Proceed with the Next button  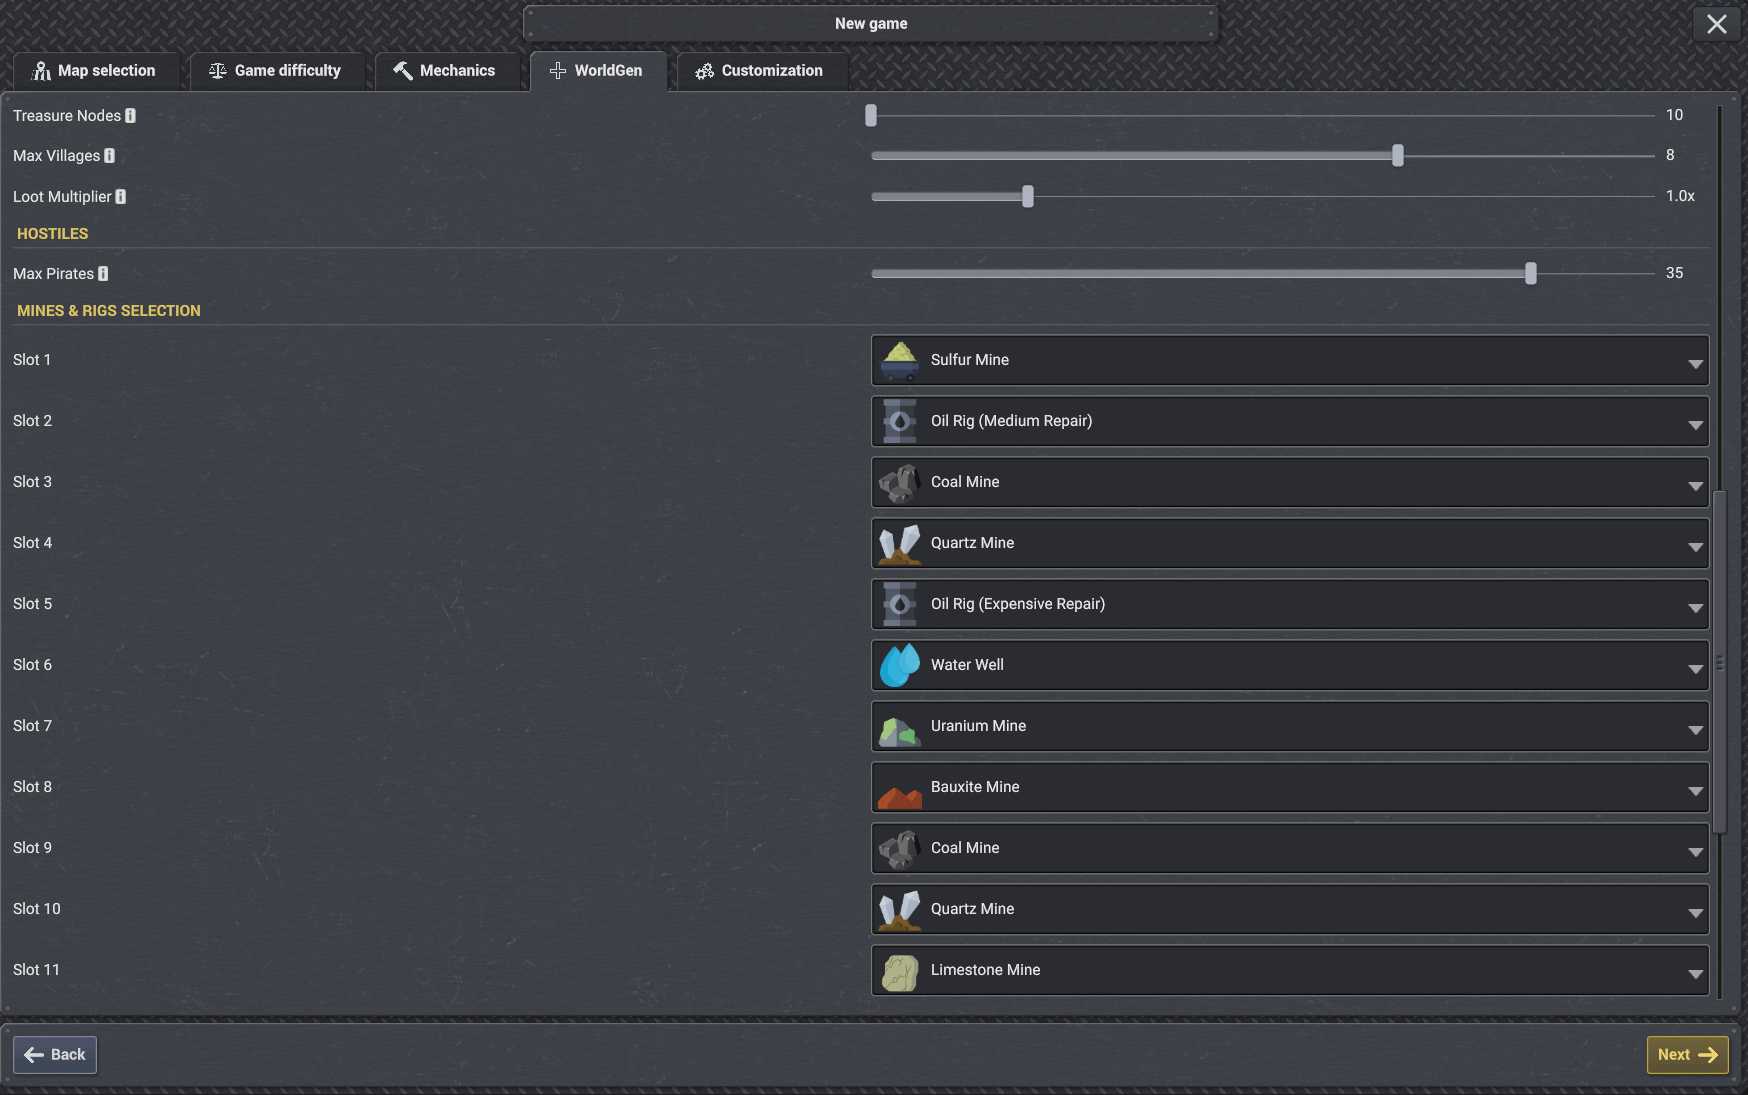tap(1687, 1055)
